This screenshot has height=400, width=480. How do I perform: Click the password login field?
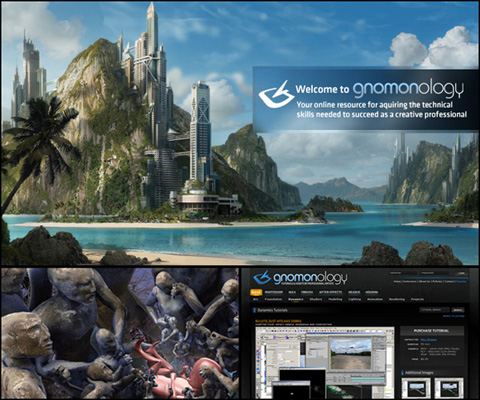coord(435,273)
